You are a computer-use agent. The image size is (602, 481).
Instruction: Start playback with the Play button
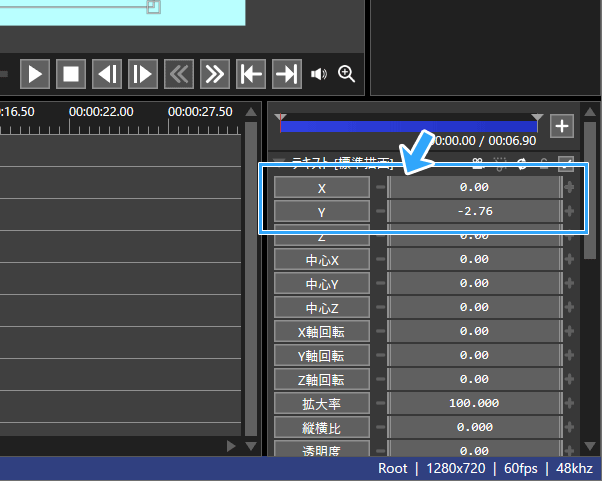click(x=35, y=74)
